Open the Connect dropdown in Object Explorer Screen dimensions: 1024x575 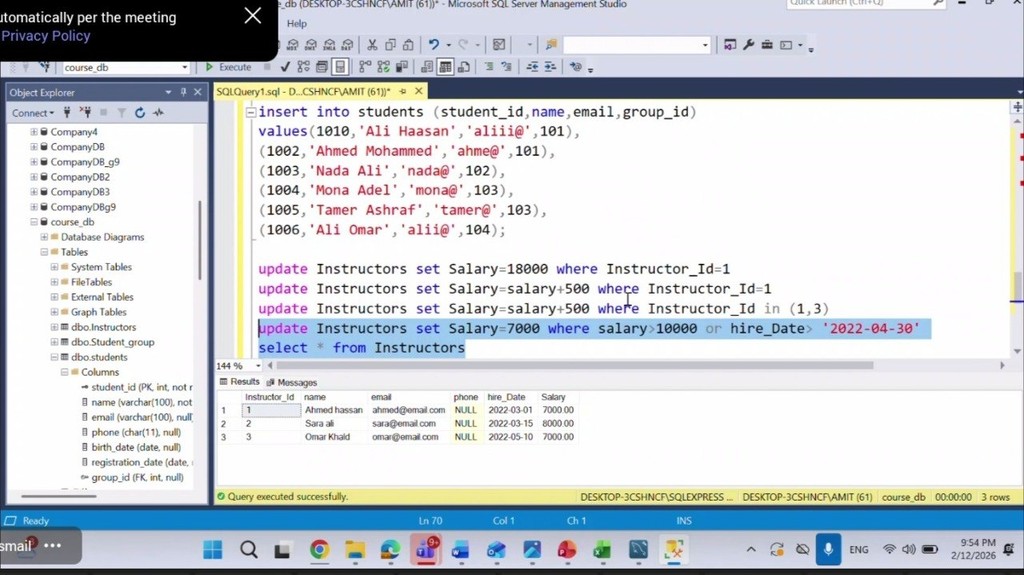pos(33,113)
